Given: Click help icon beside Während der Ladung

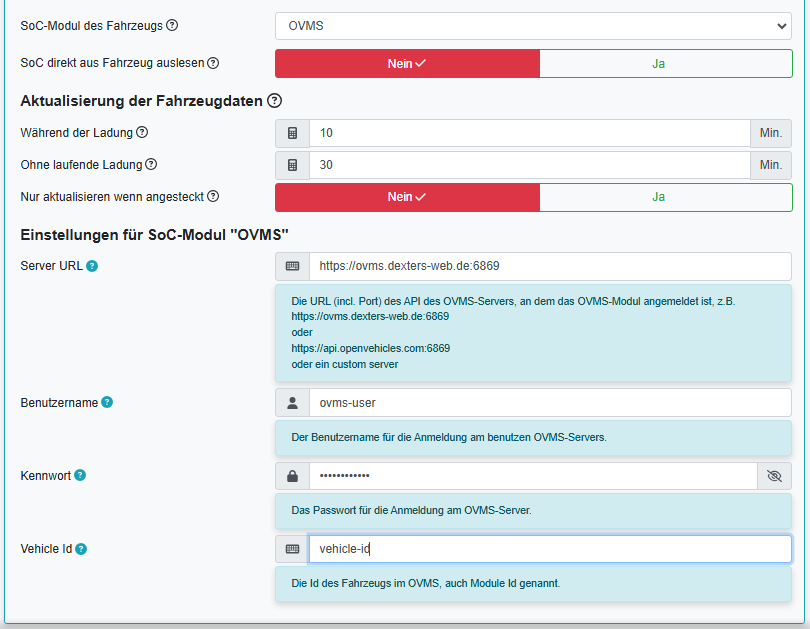Looking at the screenshot, I should click(142, 133).
